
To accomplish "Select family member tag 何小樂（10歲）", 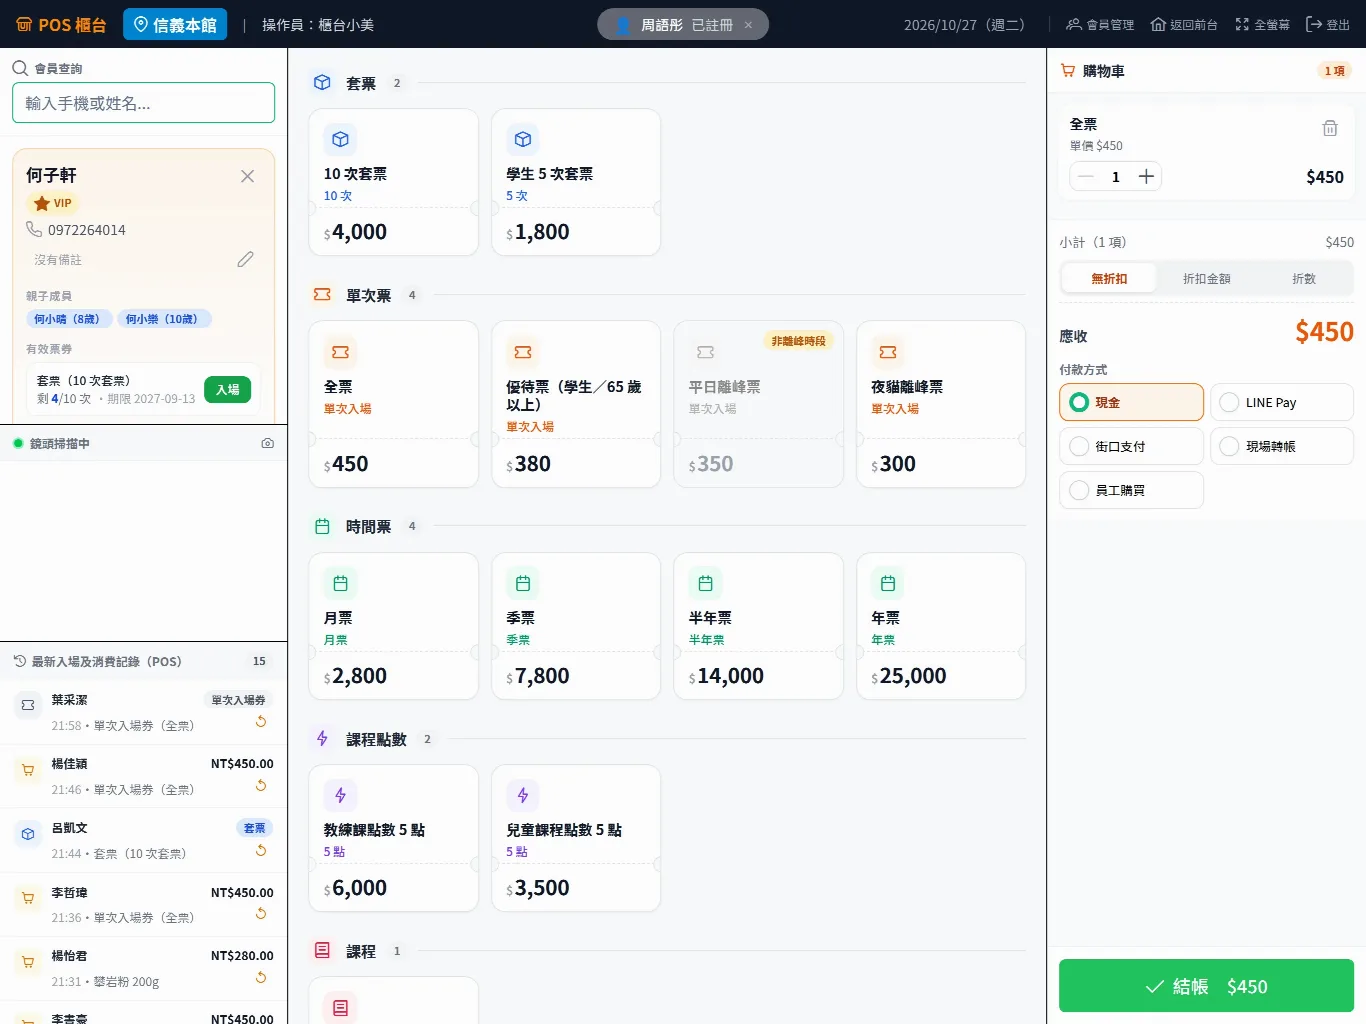I will (164, 319).
